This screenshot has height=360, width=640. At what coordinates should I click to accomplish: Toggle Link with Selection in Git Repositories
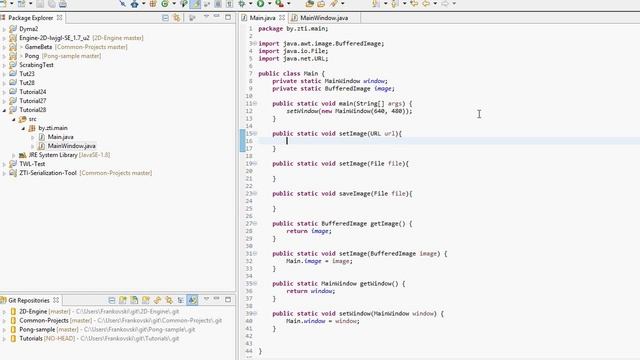169,300
